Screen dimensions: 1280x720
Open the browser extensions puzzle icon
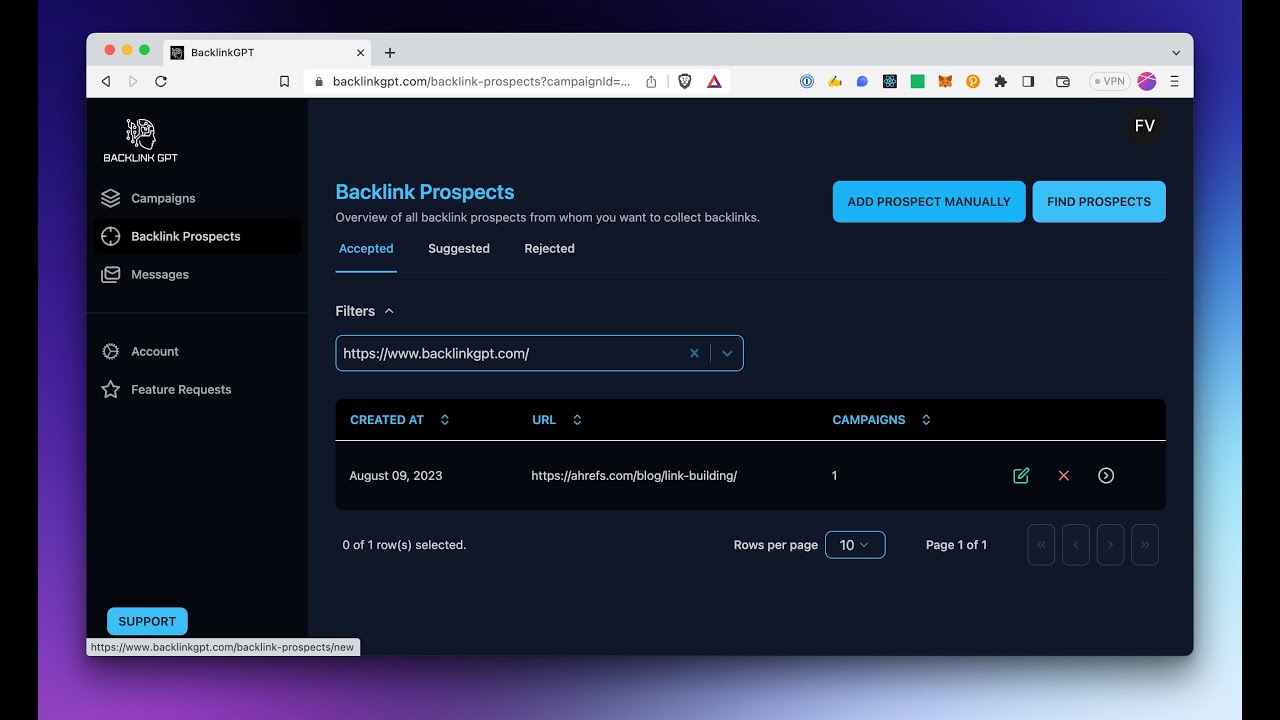point(1000,82)
